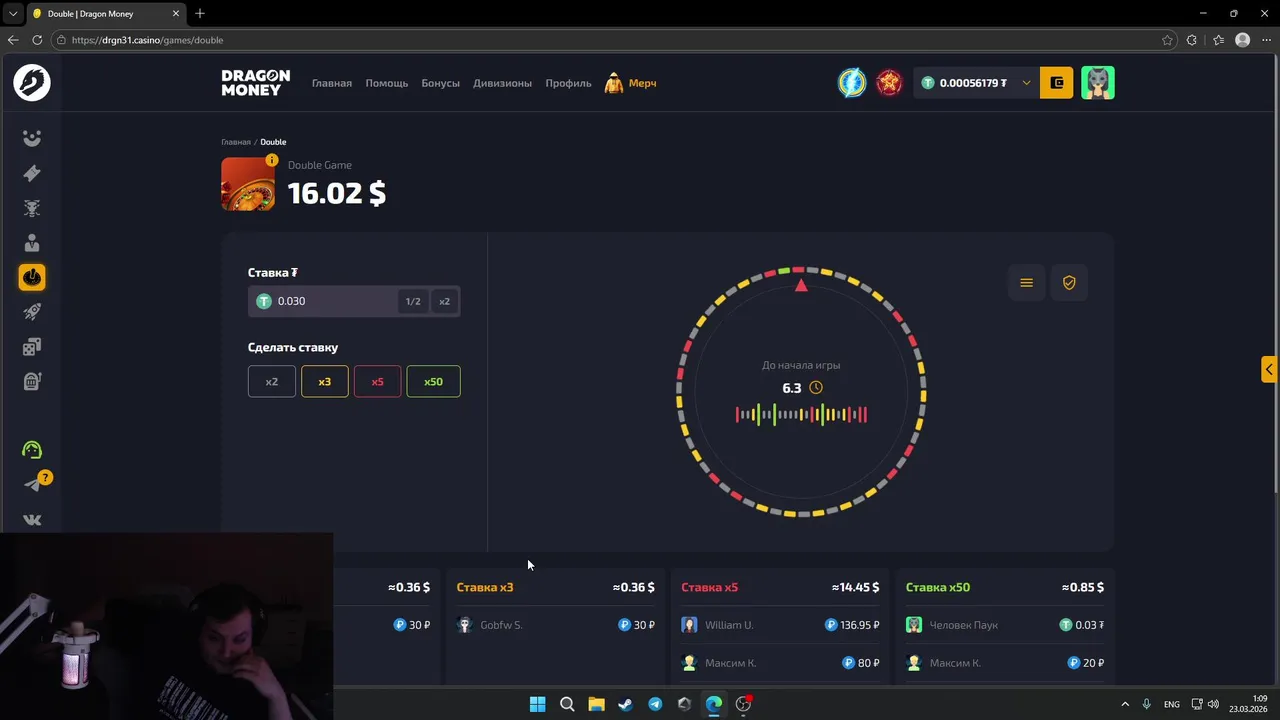
Task: Click the round history color bars strip
Action: (x=801, y=414)
